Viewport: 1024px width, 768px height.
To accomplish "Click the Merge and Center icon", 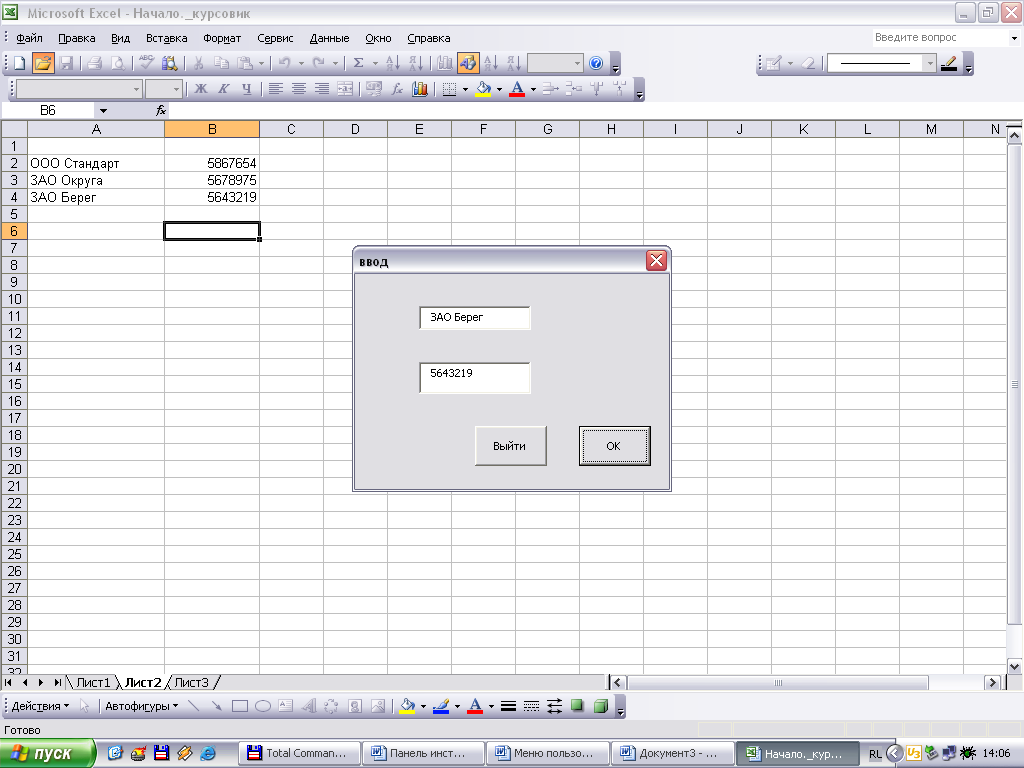I will [x=345, y=89].
